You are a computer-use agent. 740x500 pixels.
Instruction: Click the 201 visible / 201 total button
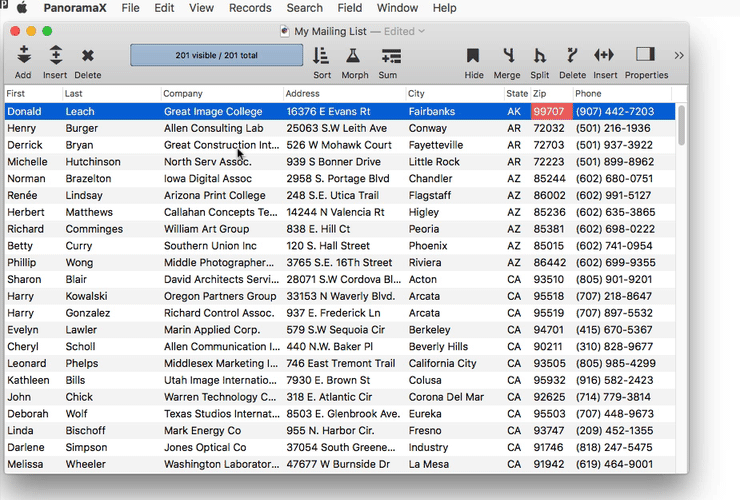click(x=217, y=55)
